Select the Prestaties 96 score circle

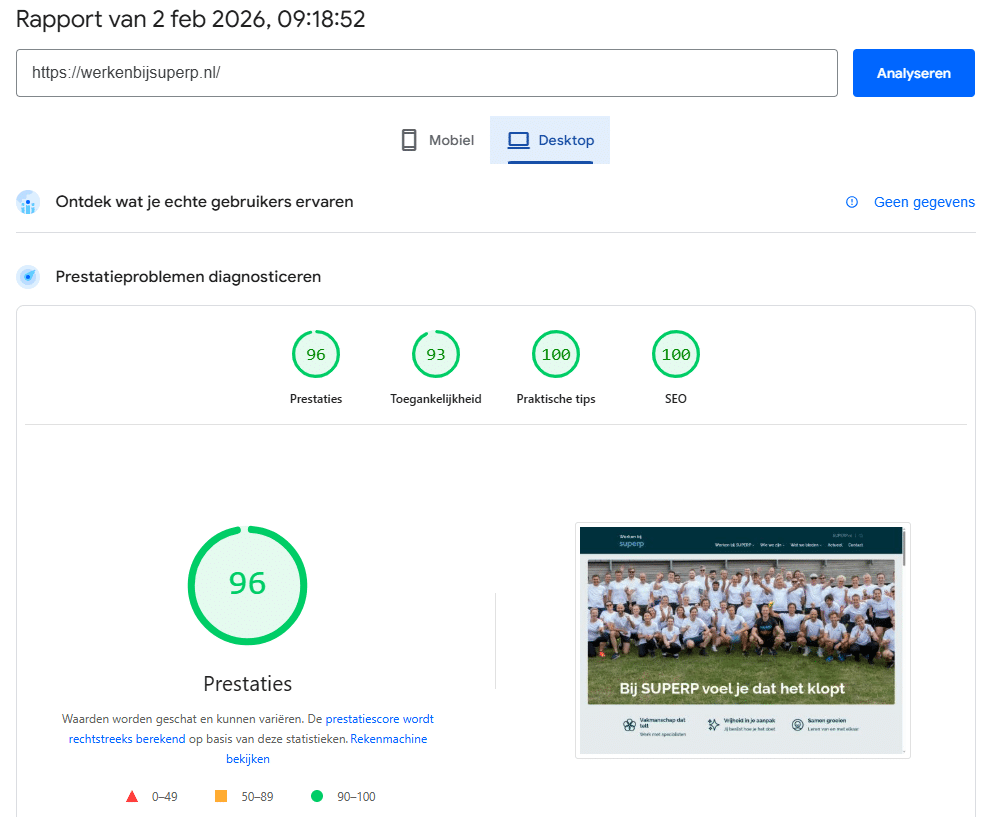(316, 354)
